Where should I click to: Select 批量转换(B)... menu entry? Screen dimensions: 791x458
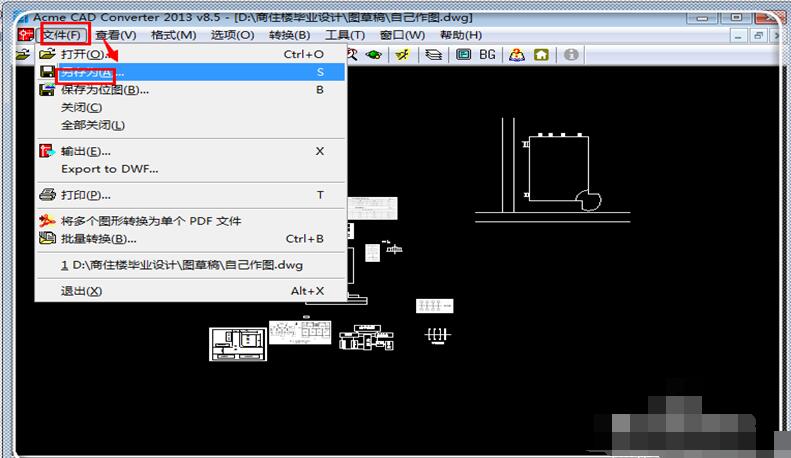pos(191,239)
